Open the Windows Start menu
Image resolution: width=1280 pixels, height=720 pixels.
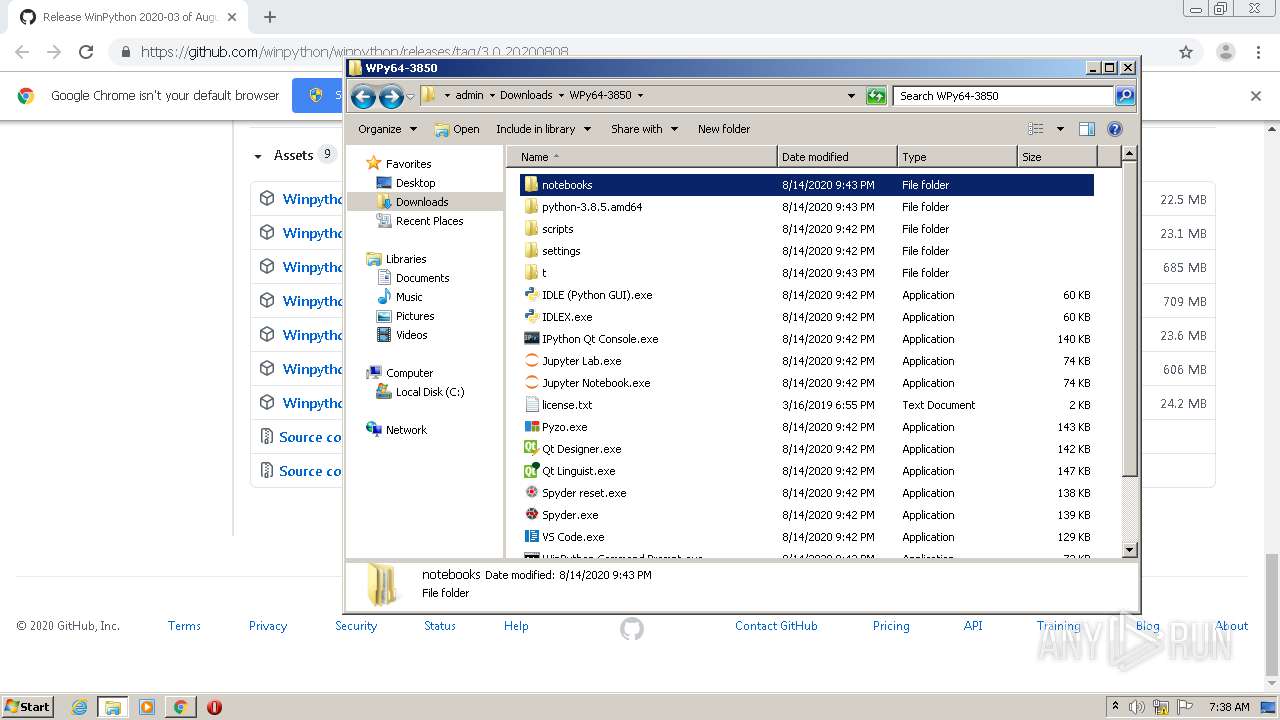click(x=27, y=707)
